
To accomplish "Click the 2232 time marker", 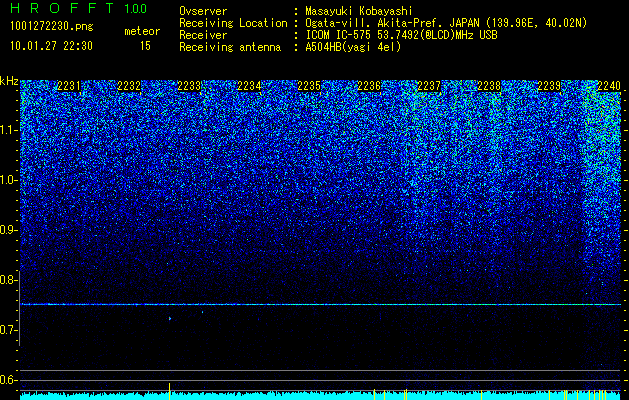I will coord(129,86).
